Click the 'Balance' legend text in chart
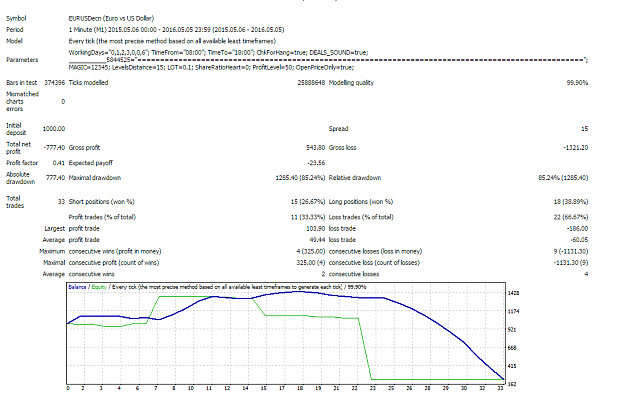Viewport: 625px width, 393px height. click(x=77, y=287)
